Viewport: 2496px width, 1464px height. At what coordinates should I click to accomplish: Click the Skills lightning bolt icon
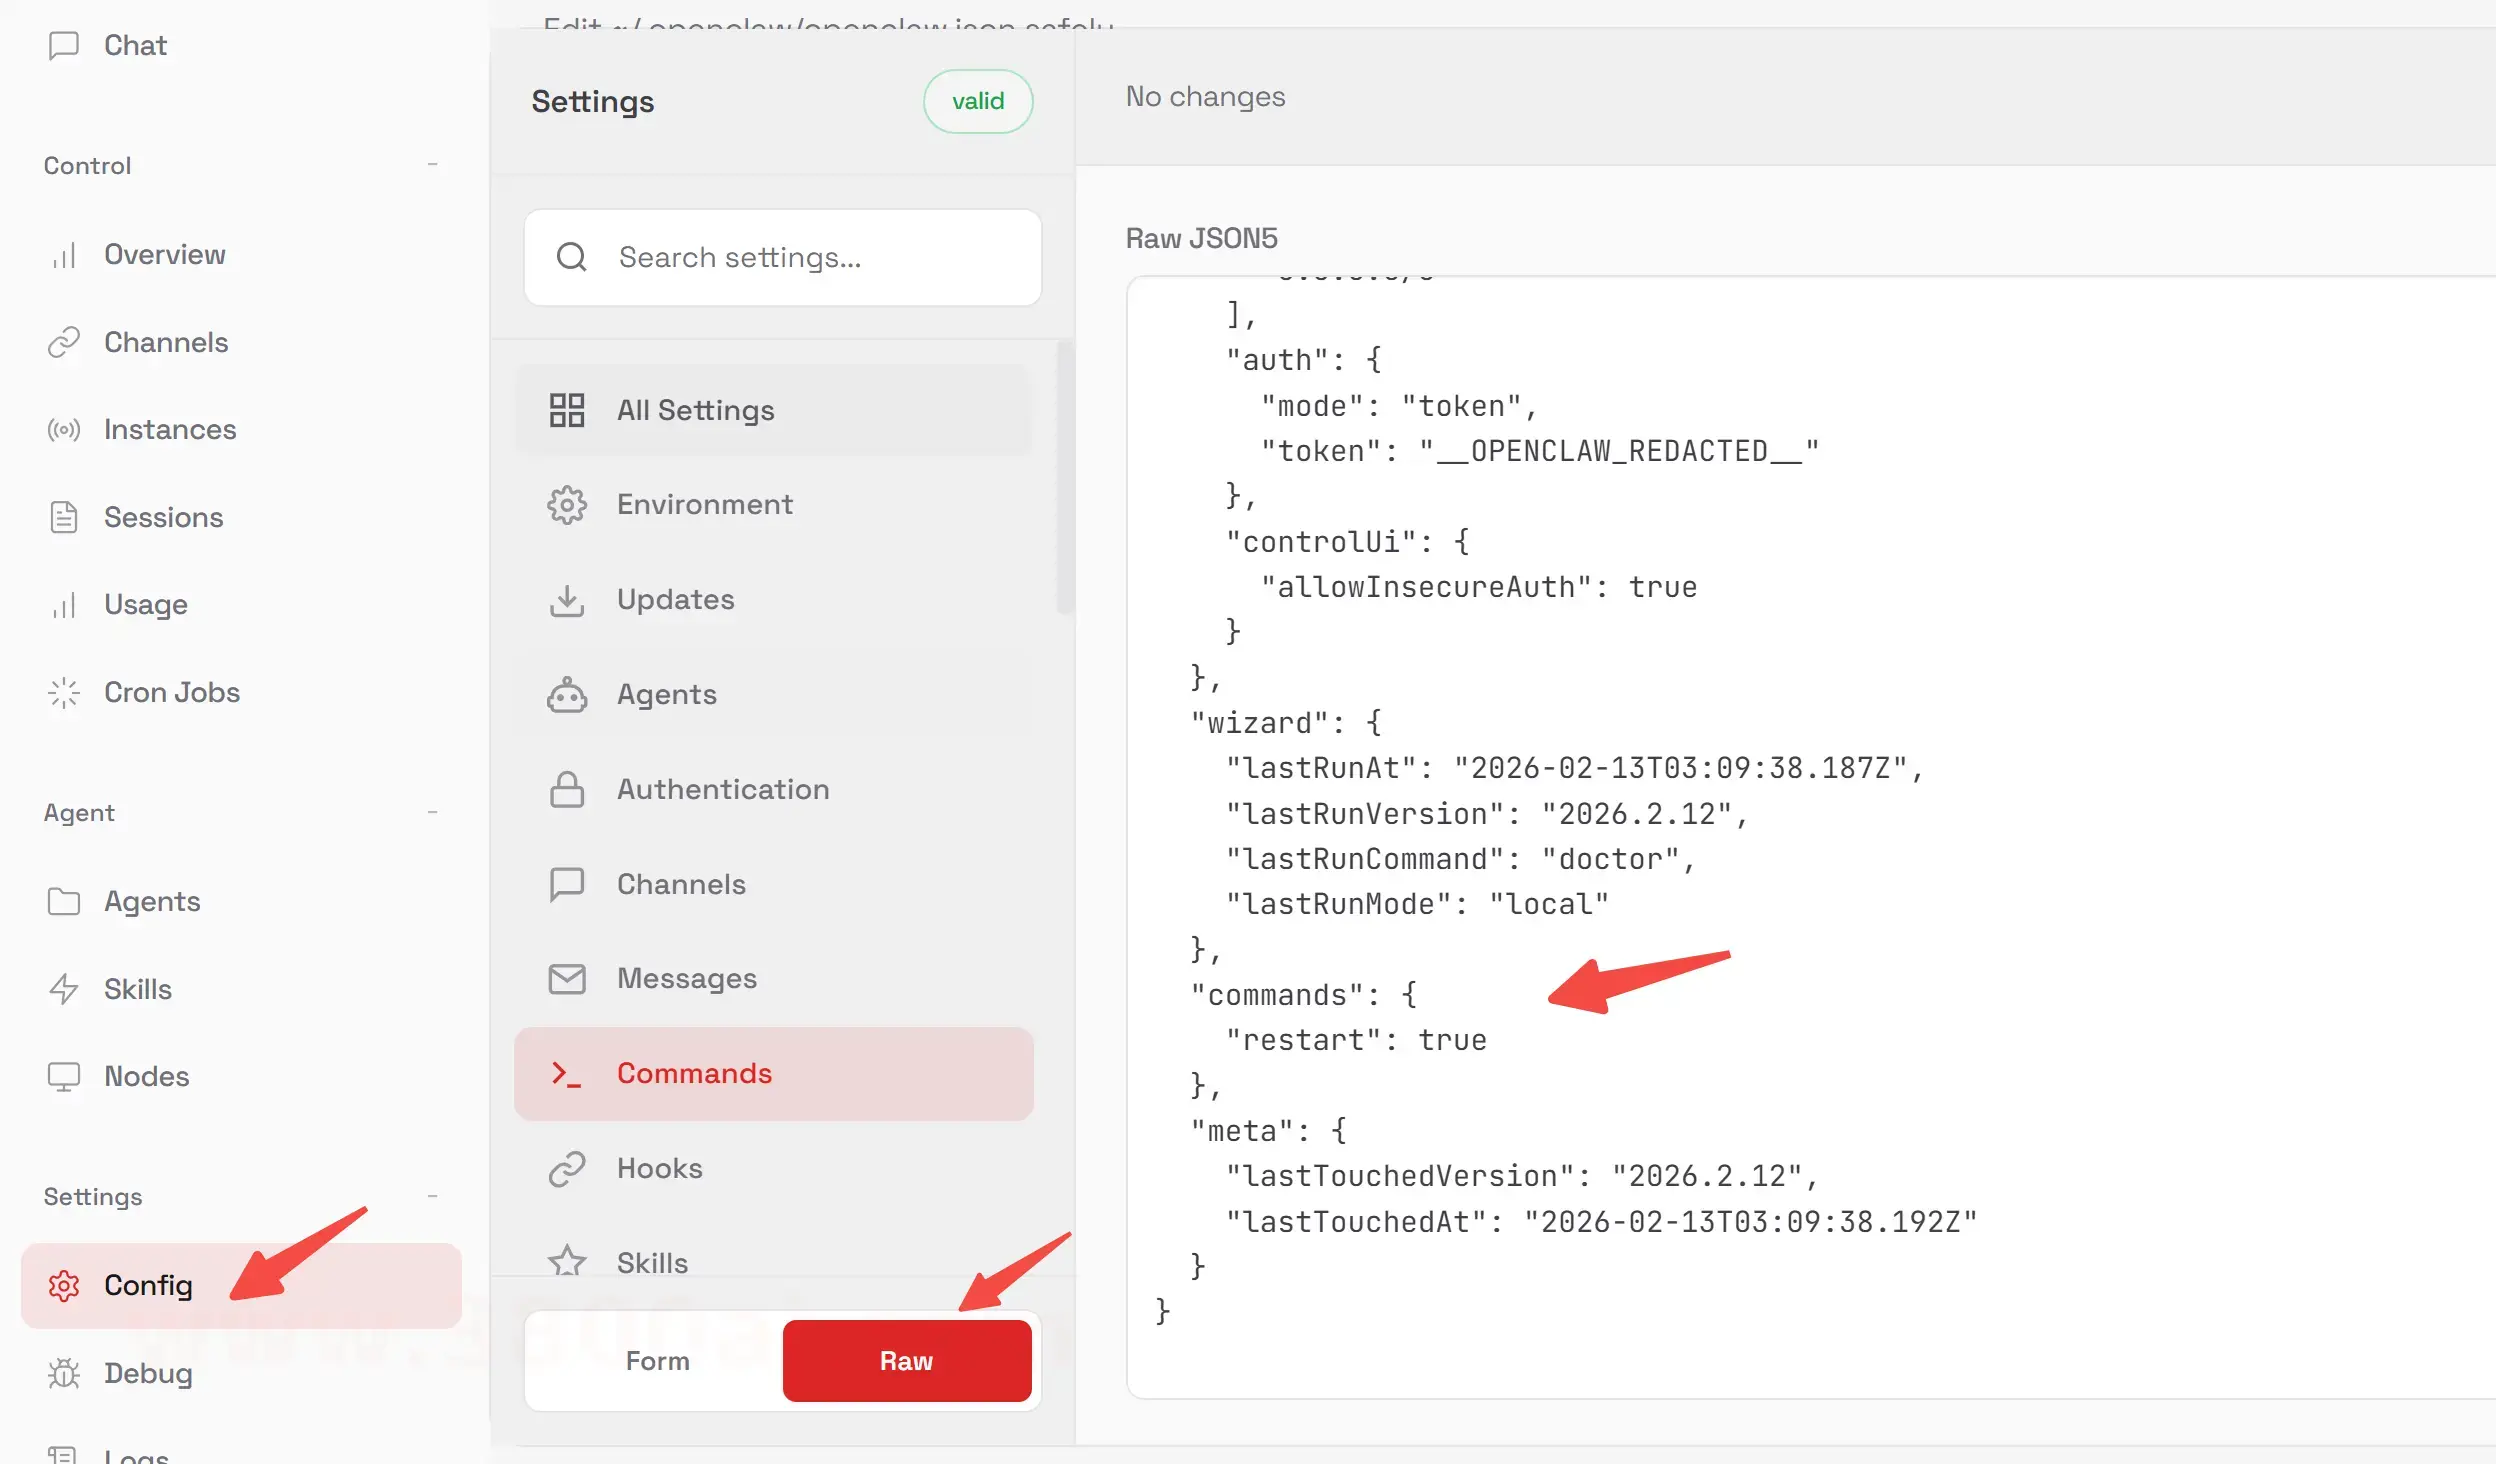coord(64,989)
